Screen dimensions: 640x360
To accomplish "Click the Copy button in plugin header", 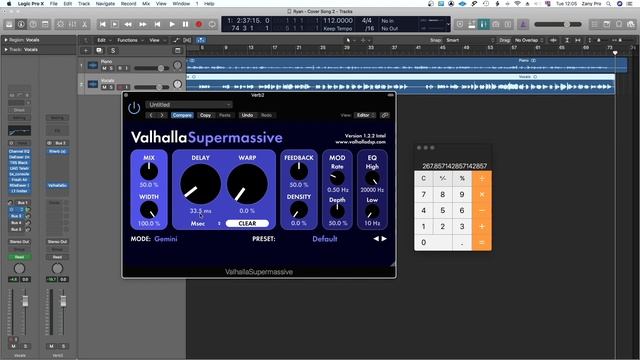I will [205, 115].
